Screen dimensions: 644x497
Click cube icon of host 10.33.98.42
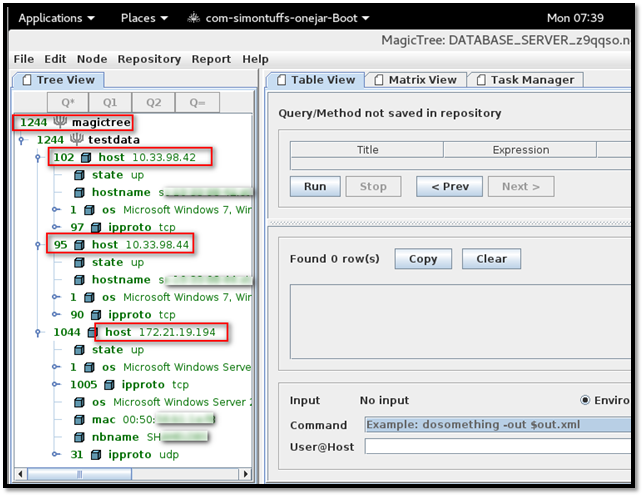(85, 158)
